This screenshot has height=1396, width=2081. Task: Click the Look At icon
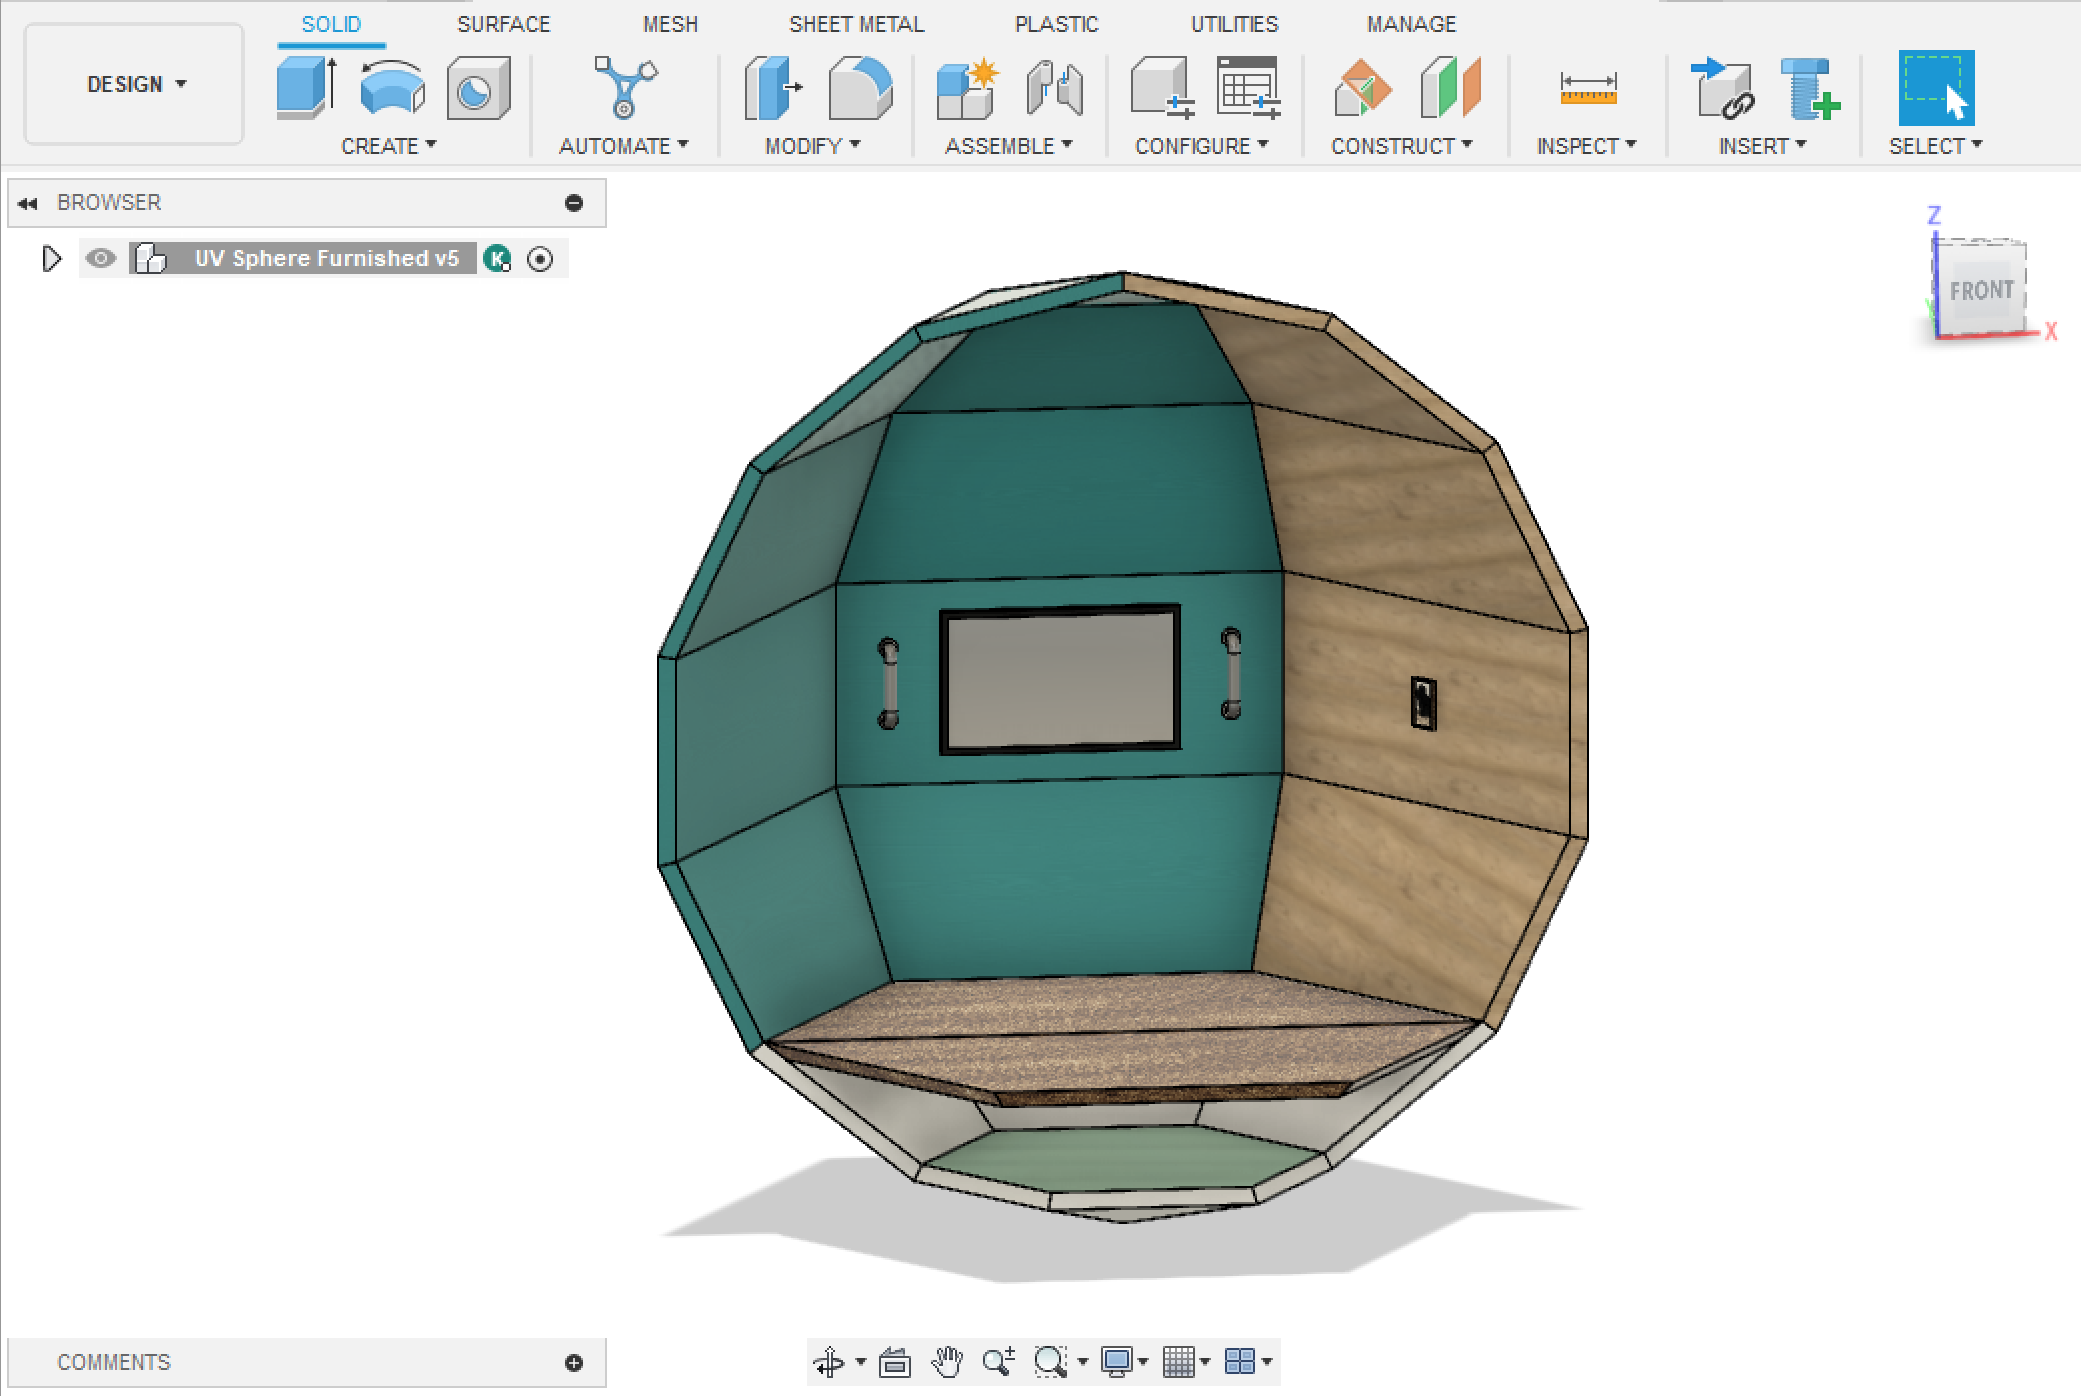894,1362
